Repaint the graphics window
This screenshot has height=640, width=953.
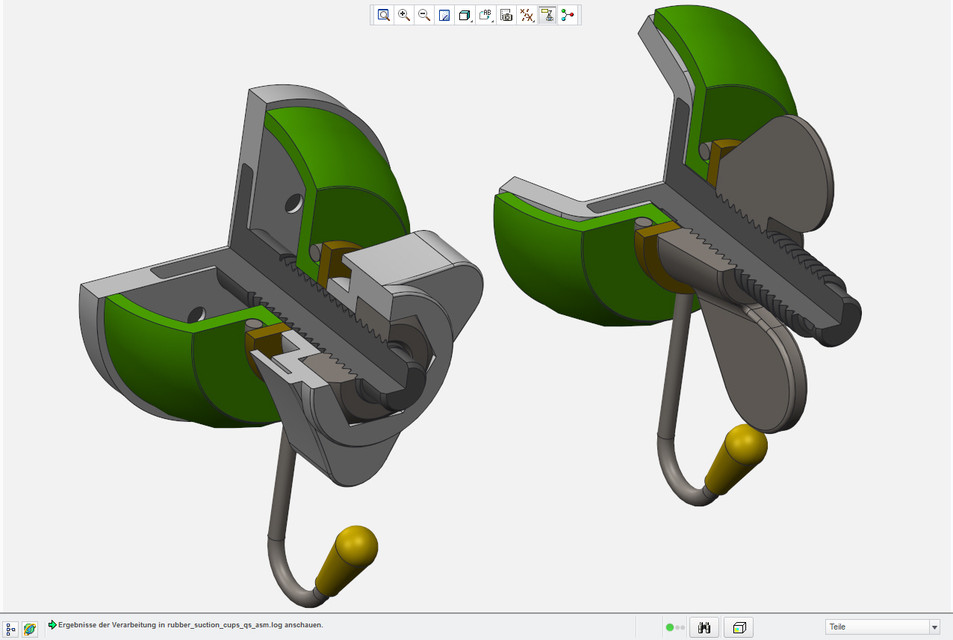445,15
